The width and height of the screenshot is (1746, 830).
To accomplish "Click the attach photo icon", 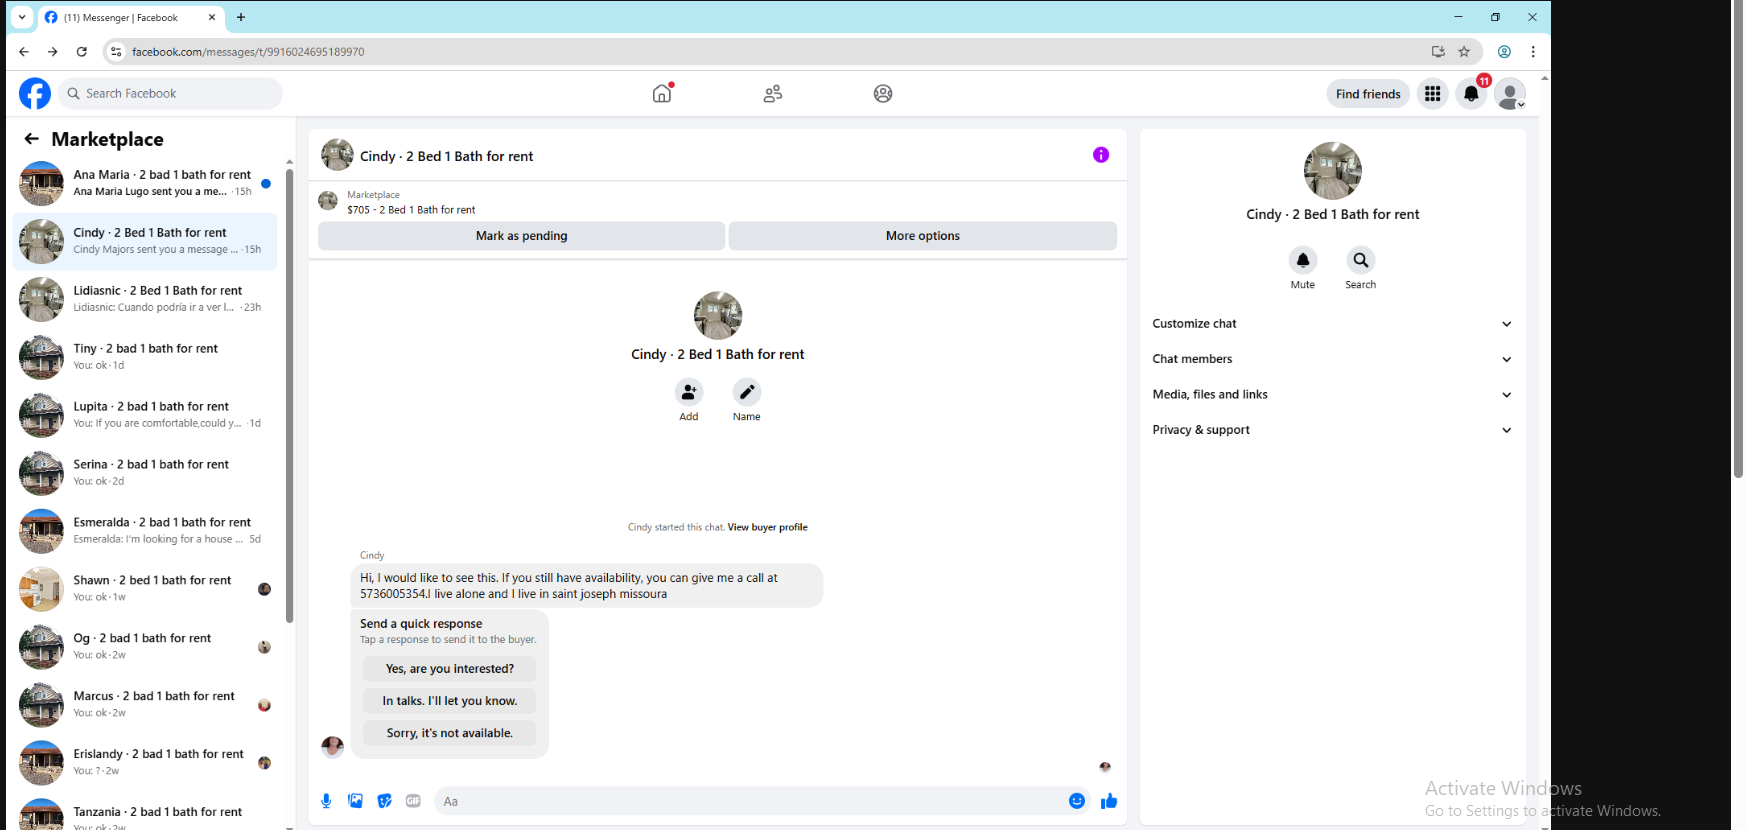I will (355, 801).
